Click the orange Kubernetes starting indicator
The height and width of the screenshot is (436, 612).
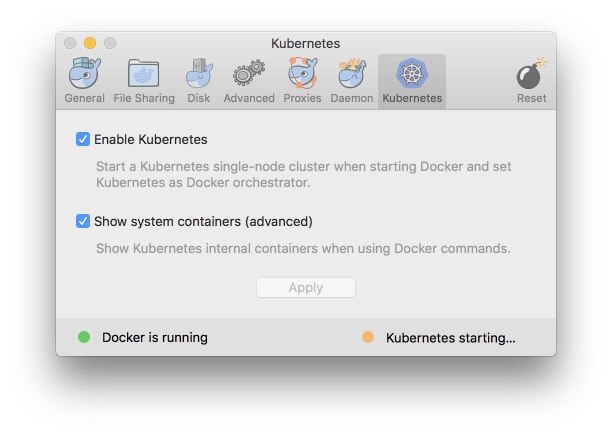coord(368,338)
